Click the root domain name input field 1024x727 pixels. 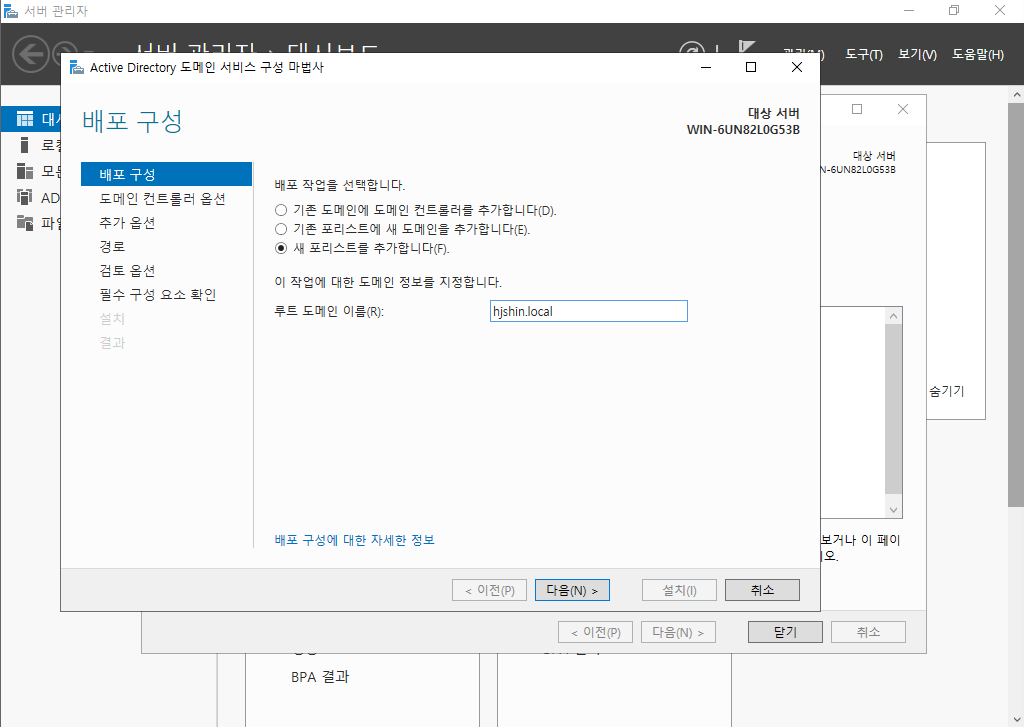click(x=588, y=311)
